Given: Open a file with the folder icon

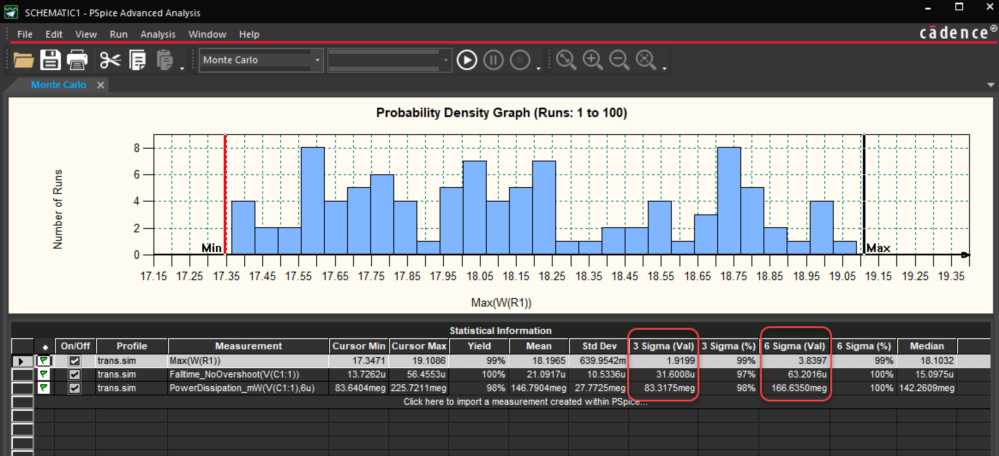Looking at the screenshot, I should [x=24, y=60].
